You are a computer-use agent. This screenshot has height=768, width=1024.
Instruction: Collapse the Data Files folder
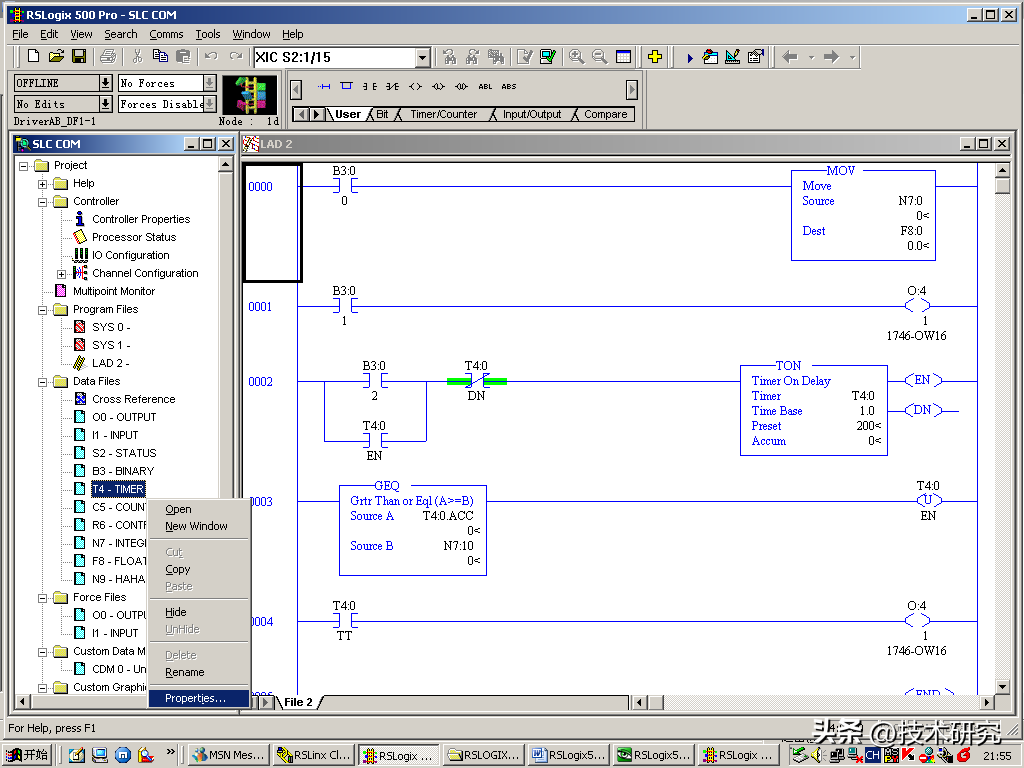click(x=43, y=382)
